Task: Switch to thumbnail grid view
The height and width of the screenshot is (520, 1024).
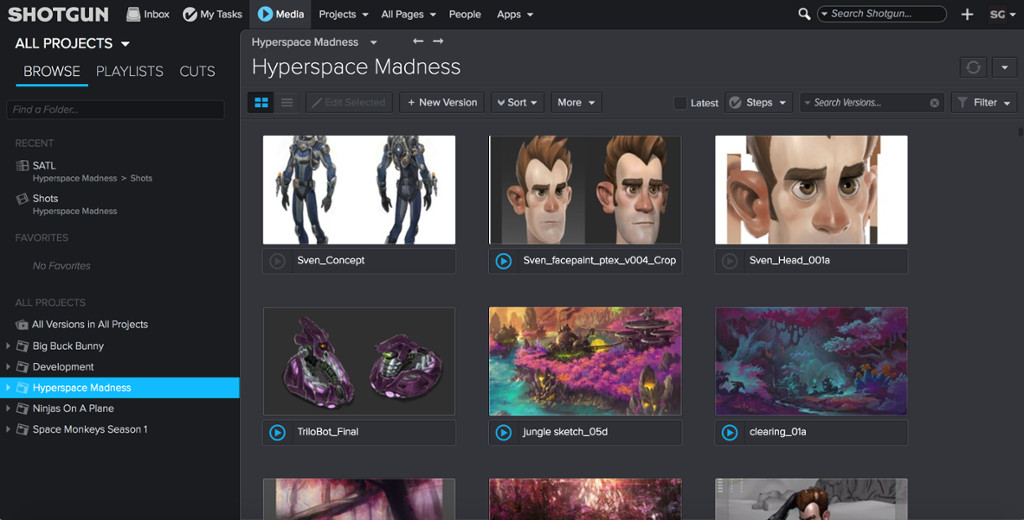Action: pyautogui.click(x=261, y=103)
